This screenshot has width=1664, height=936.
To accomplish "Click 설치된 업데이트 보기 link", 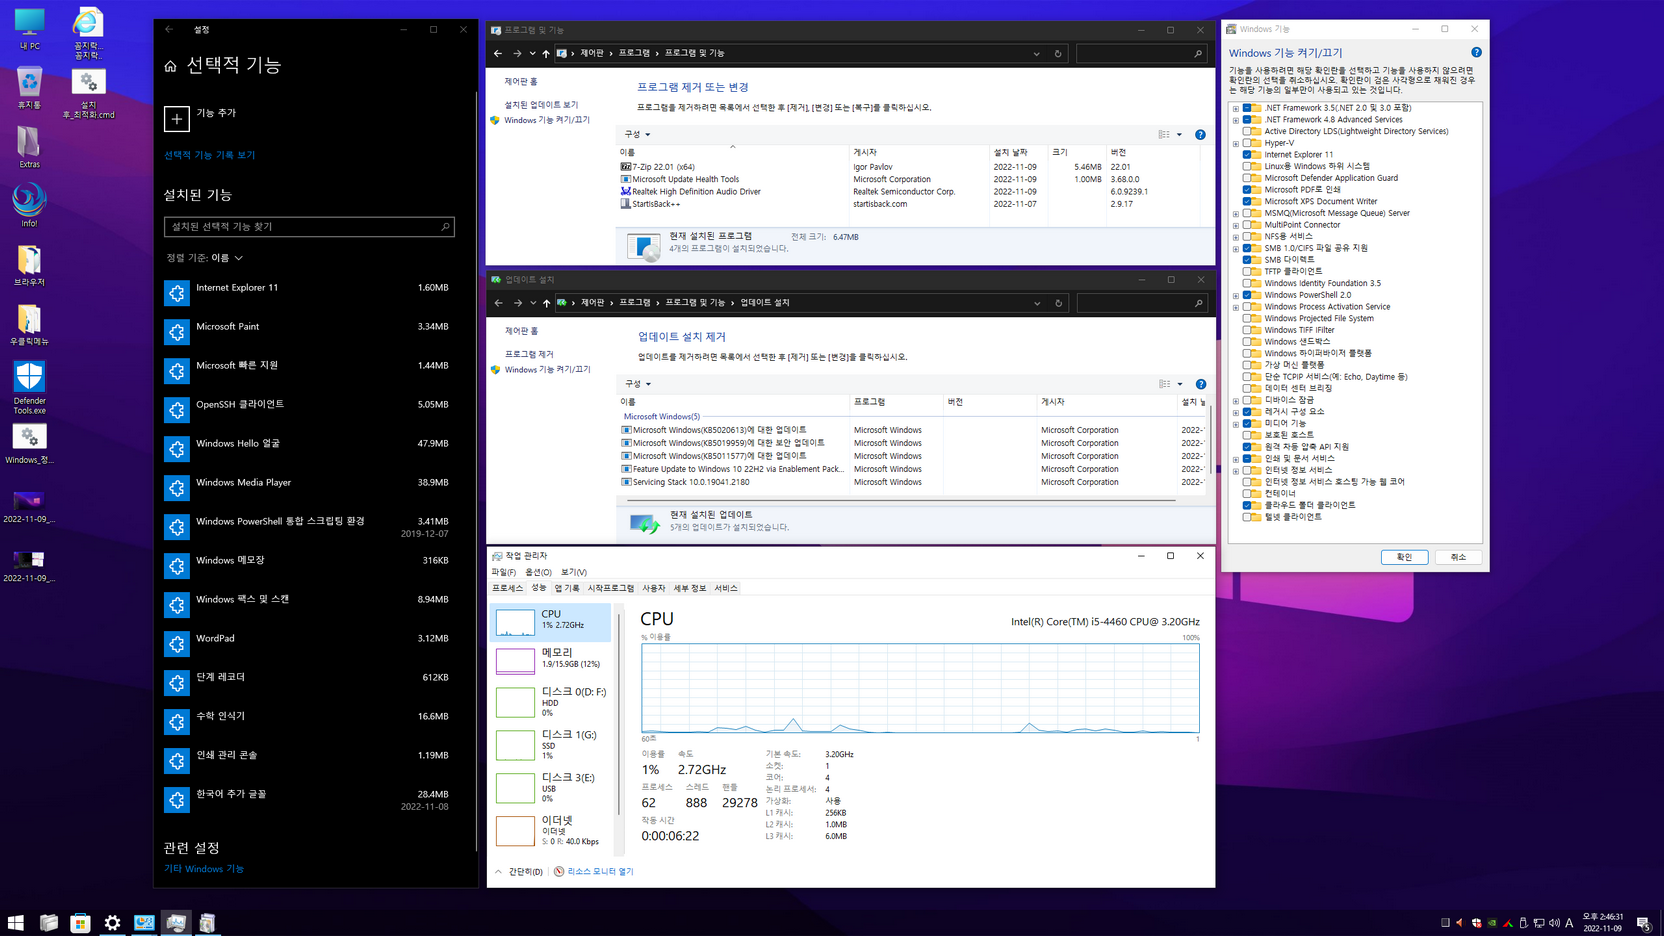I will (541, 105).
